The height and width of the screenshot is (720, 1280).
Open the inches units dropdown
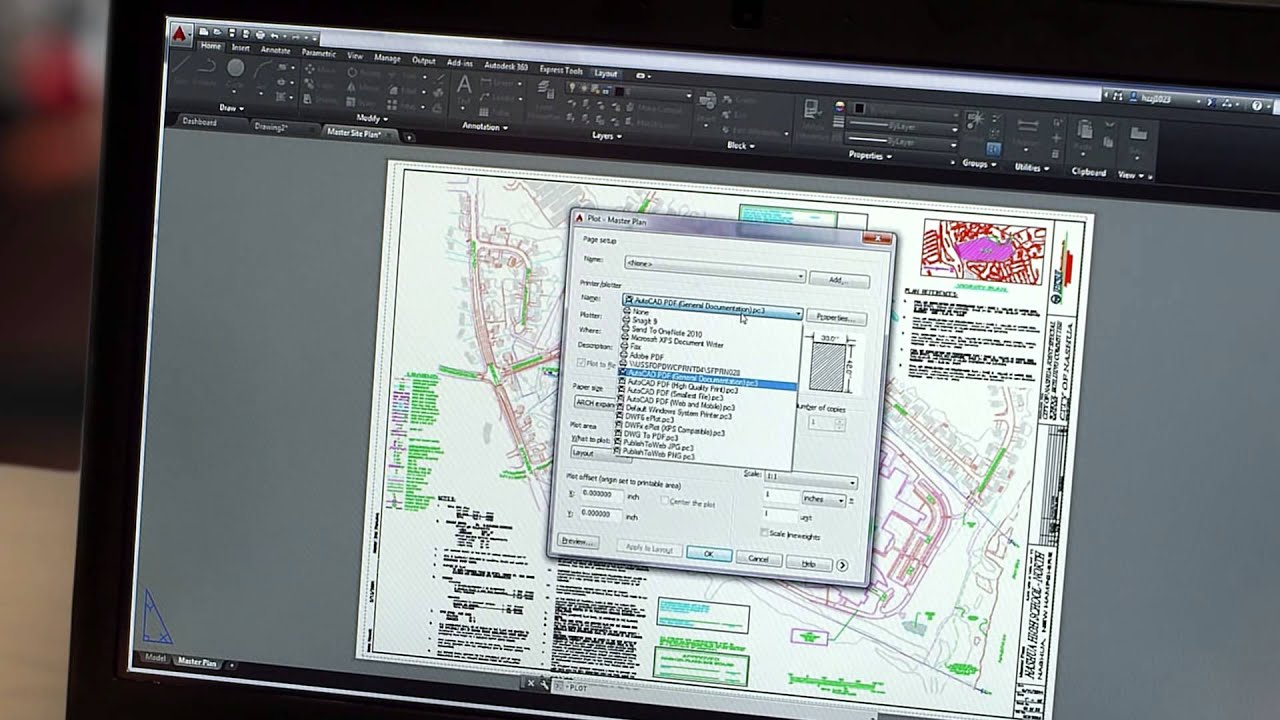pyautogui.click(x=825, y=499)
